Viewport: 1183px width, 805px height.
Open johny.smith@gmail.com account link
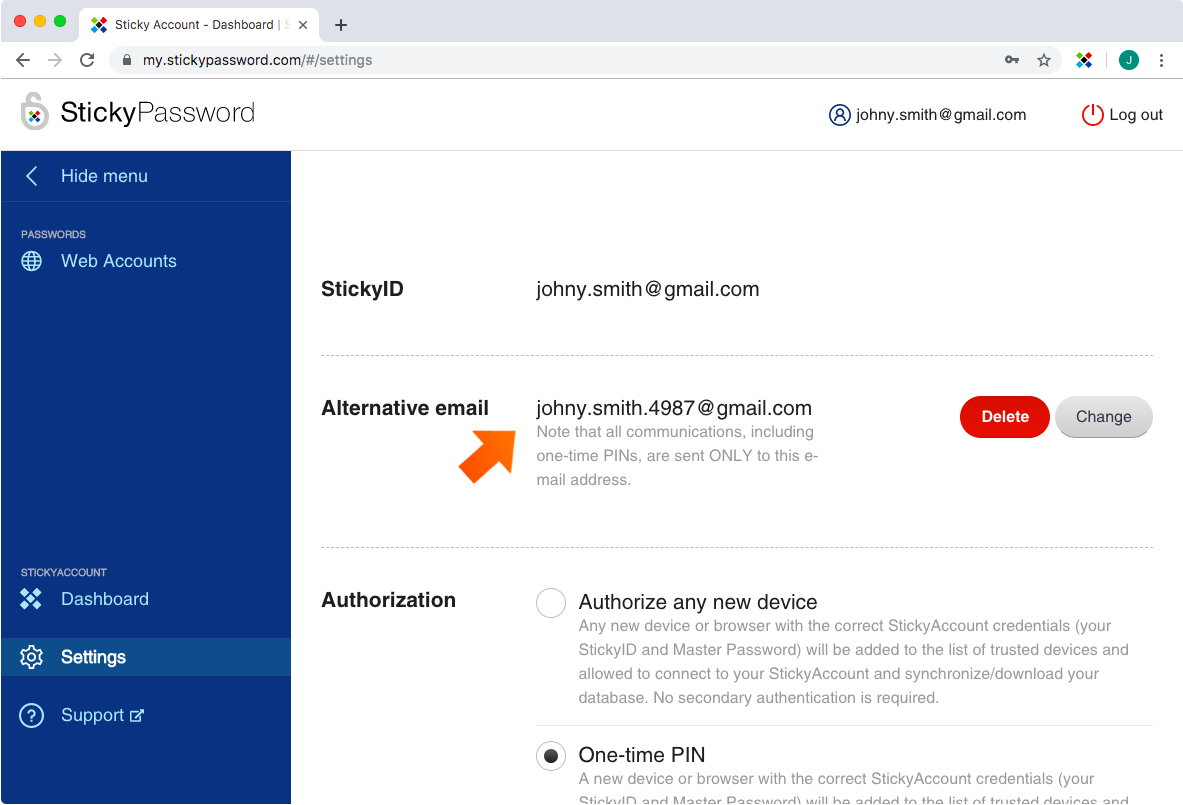coord(941,115)
